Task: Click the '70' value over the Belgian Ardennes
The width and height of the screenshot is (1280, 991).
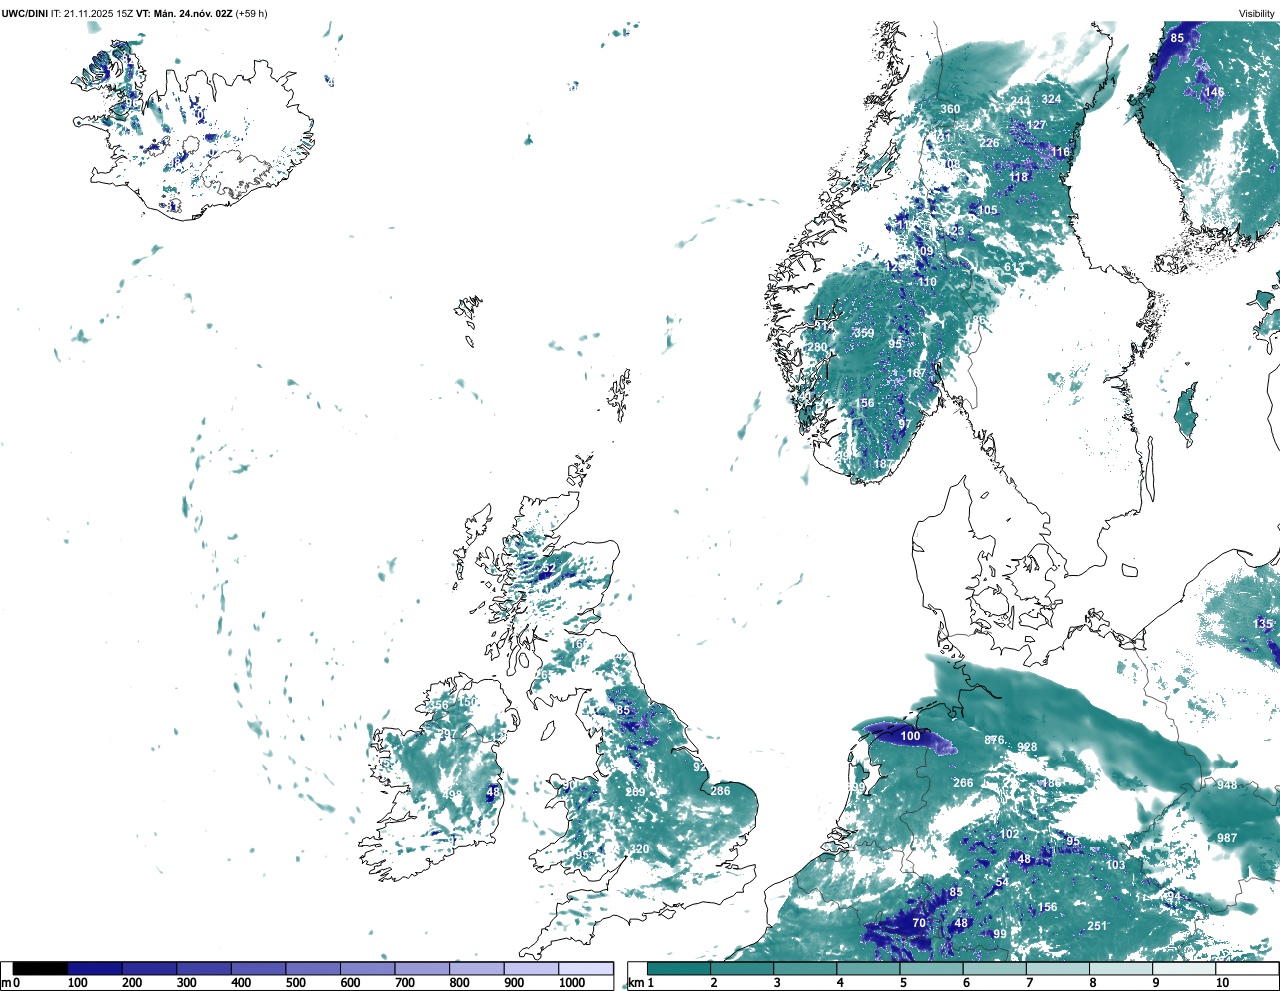Action: [919, 923]
